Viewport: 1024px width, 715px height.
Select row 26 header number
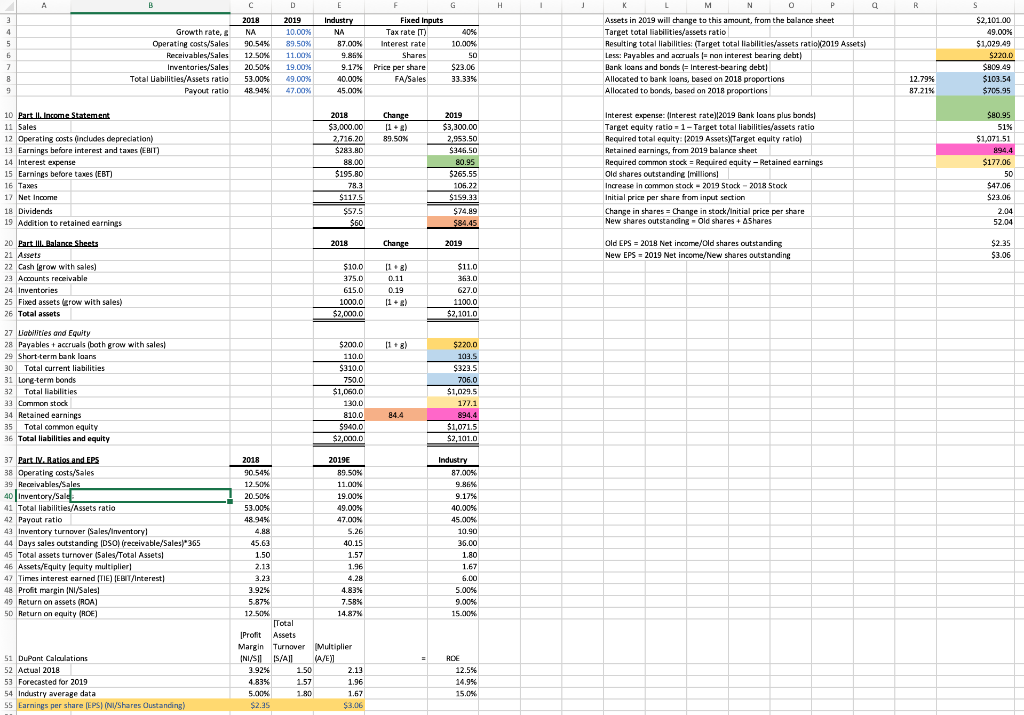(8, 314)
